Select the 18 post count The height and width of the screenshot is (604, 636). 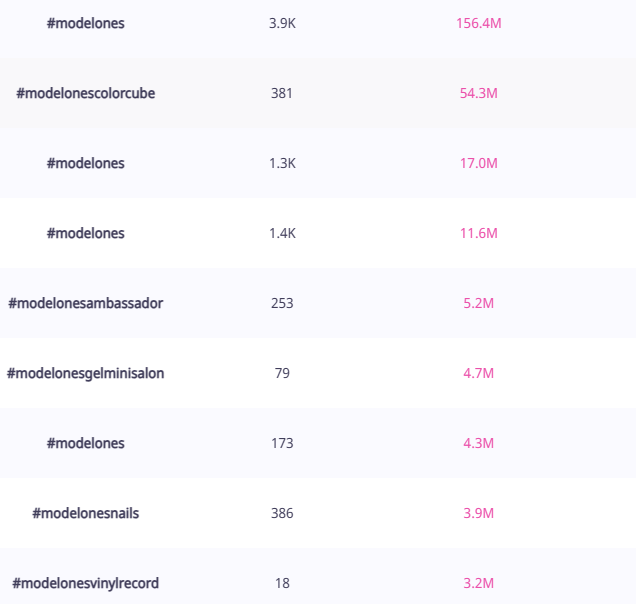pos(282,583)
